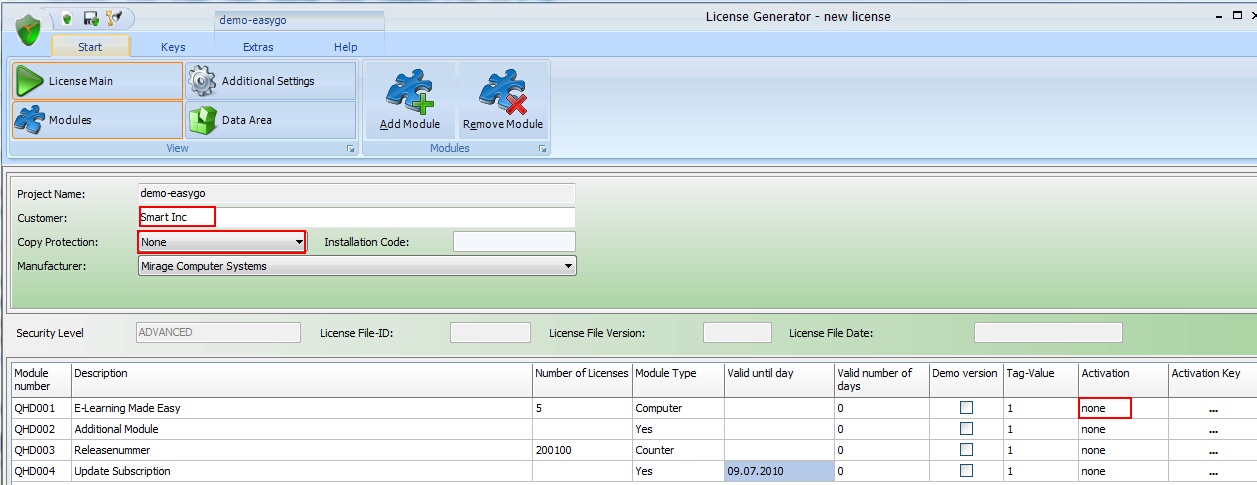
Task: Switch to the Keys ribbon tab
Action: (x=173, y=47)
